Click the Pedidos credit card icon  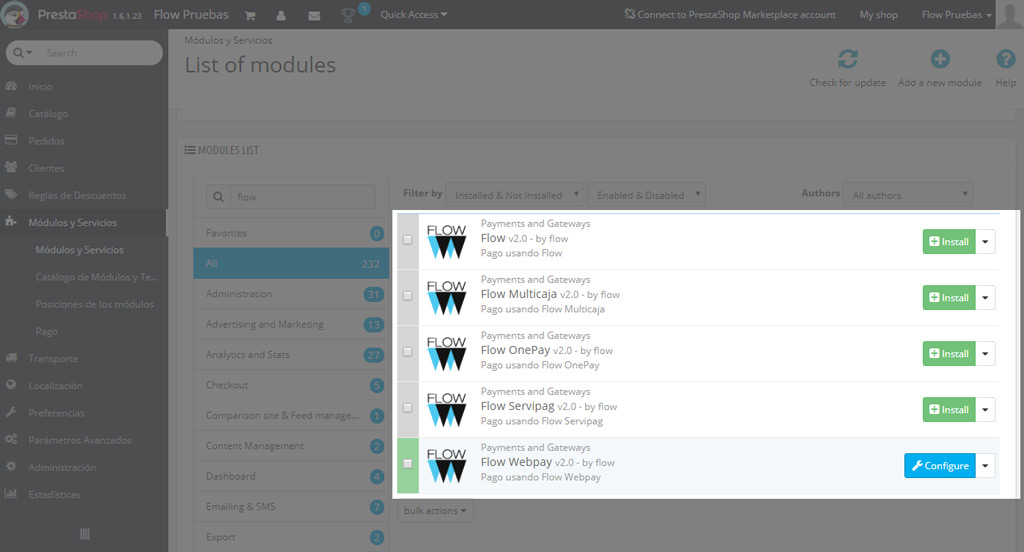[x=11, y=140]
